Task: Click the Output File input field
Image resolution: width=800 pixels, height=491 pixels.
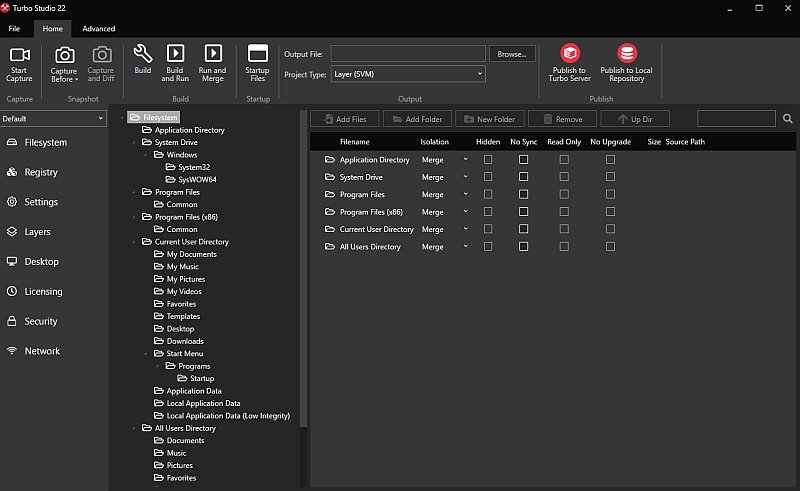Action: (408, 54)
